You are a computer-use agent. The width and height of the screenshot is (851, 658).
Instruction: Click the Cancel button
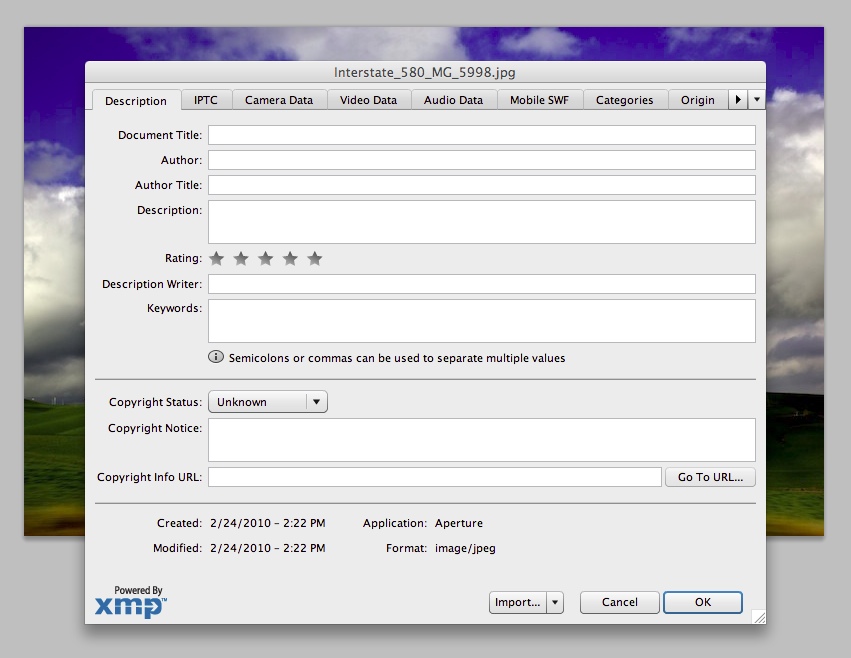[619, 602]
